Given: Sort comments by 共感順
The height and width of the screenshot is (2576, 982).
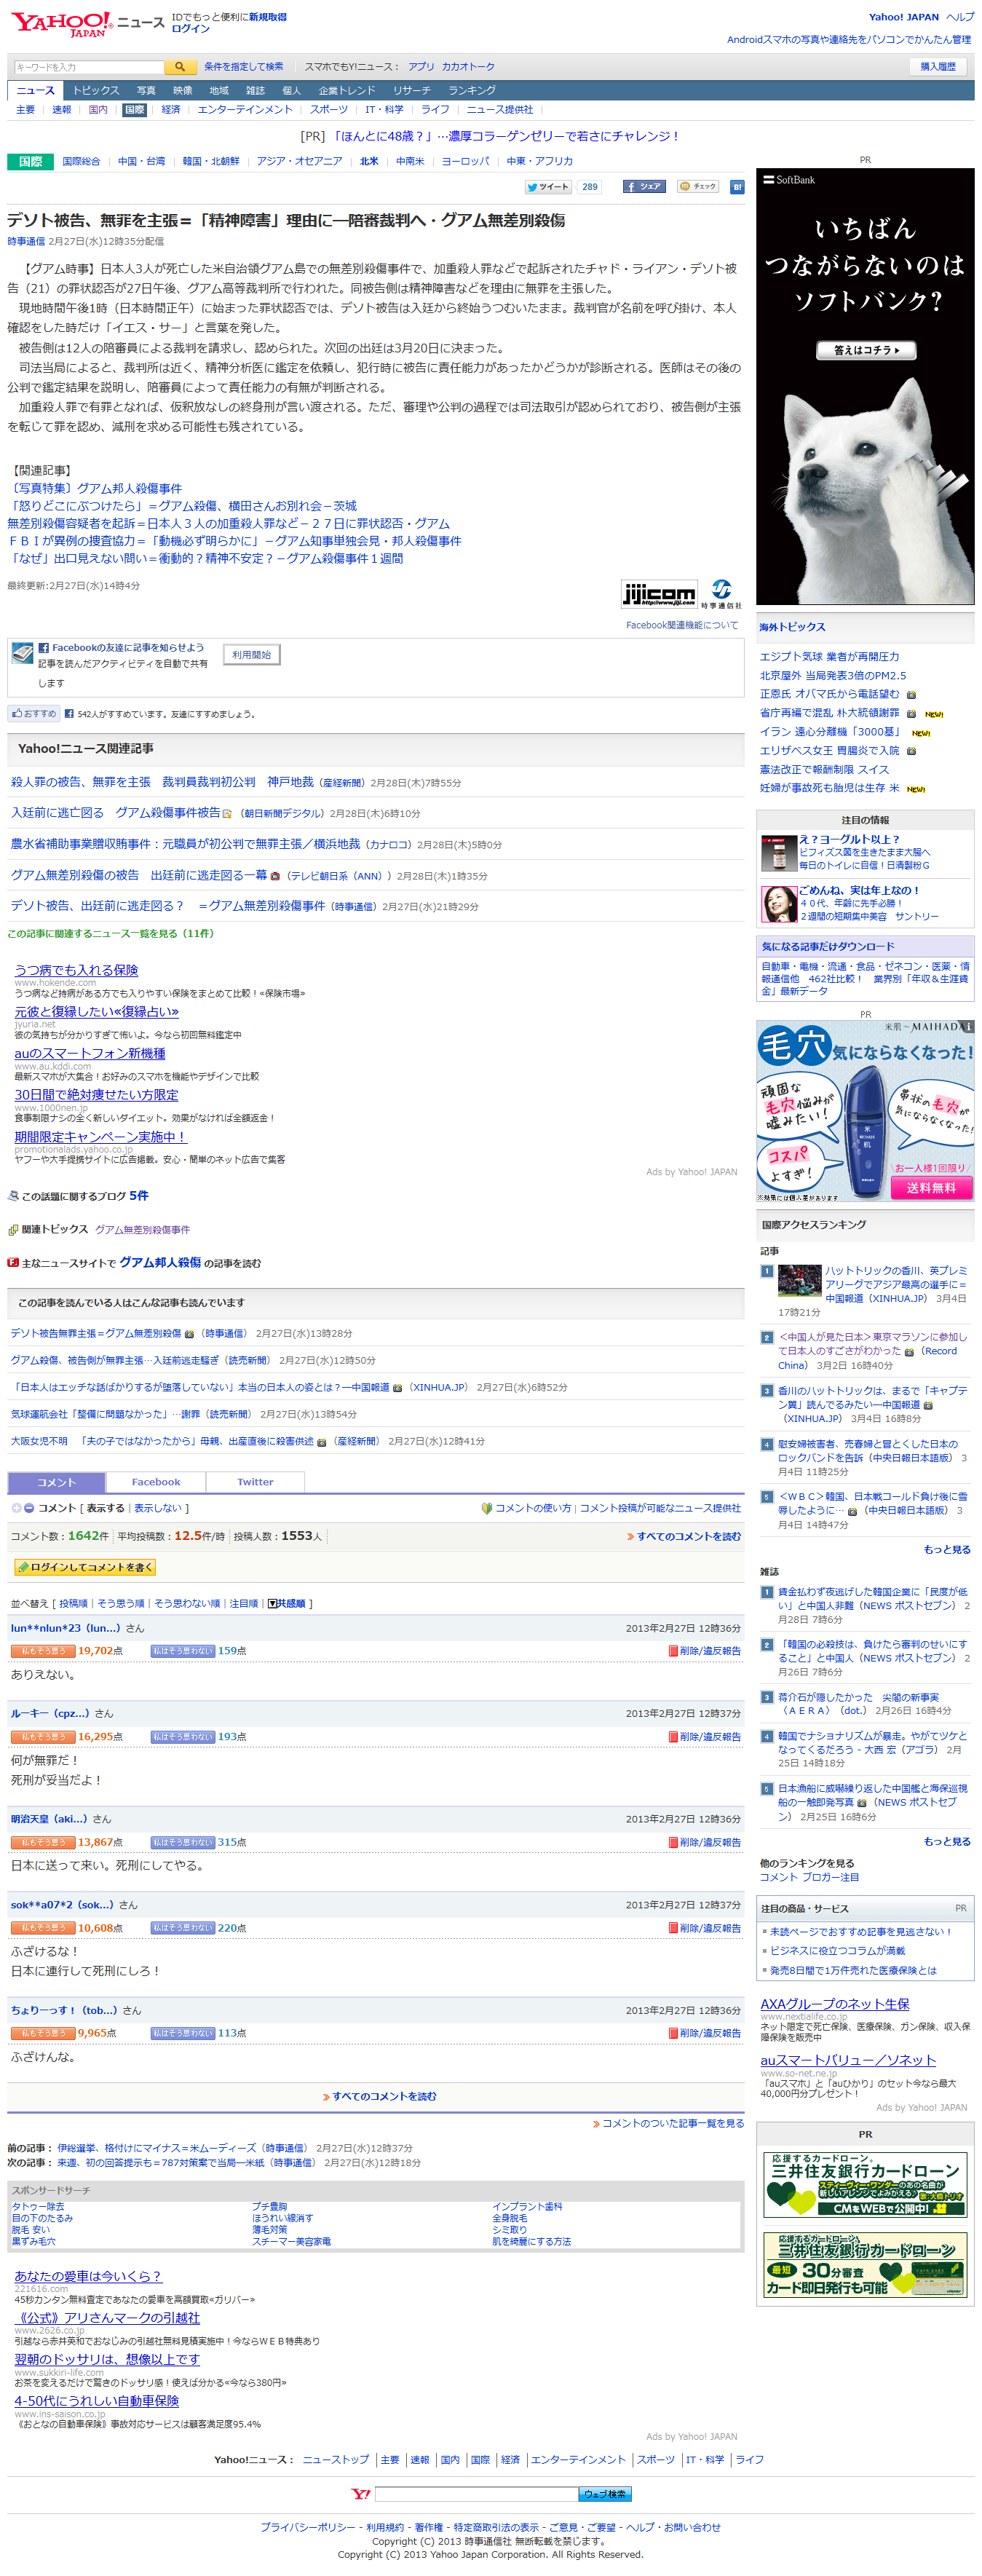Looking at the screenshot, I should click(x=286, y=1603).
